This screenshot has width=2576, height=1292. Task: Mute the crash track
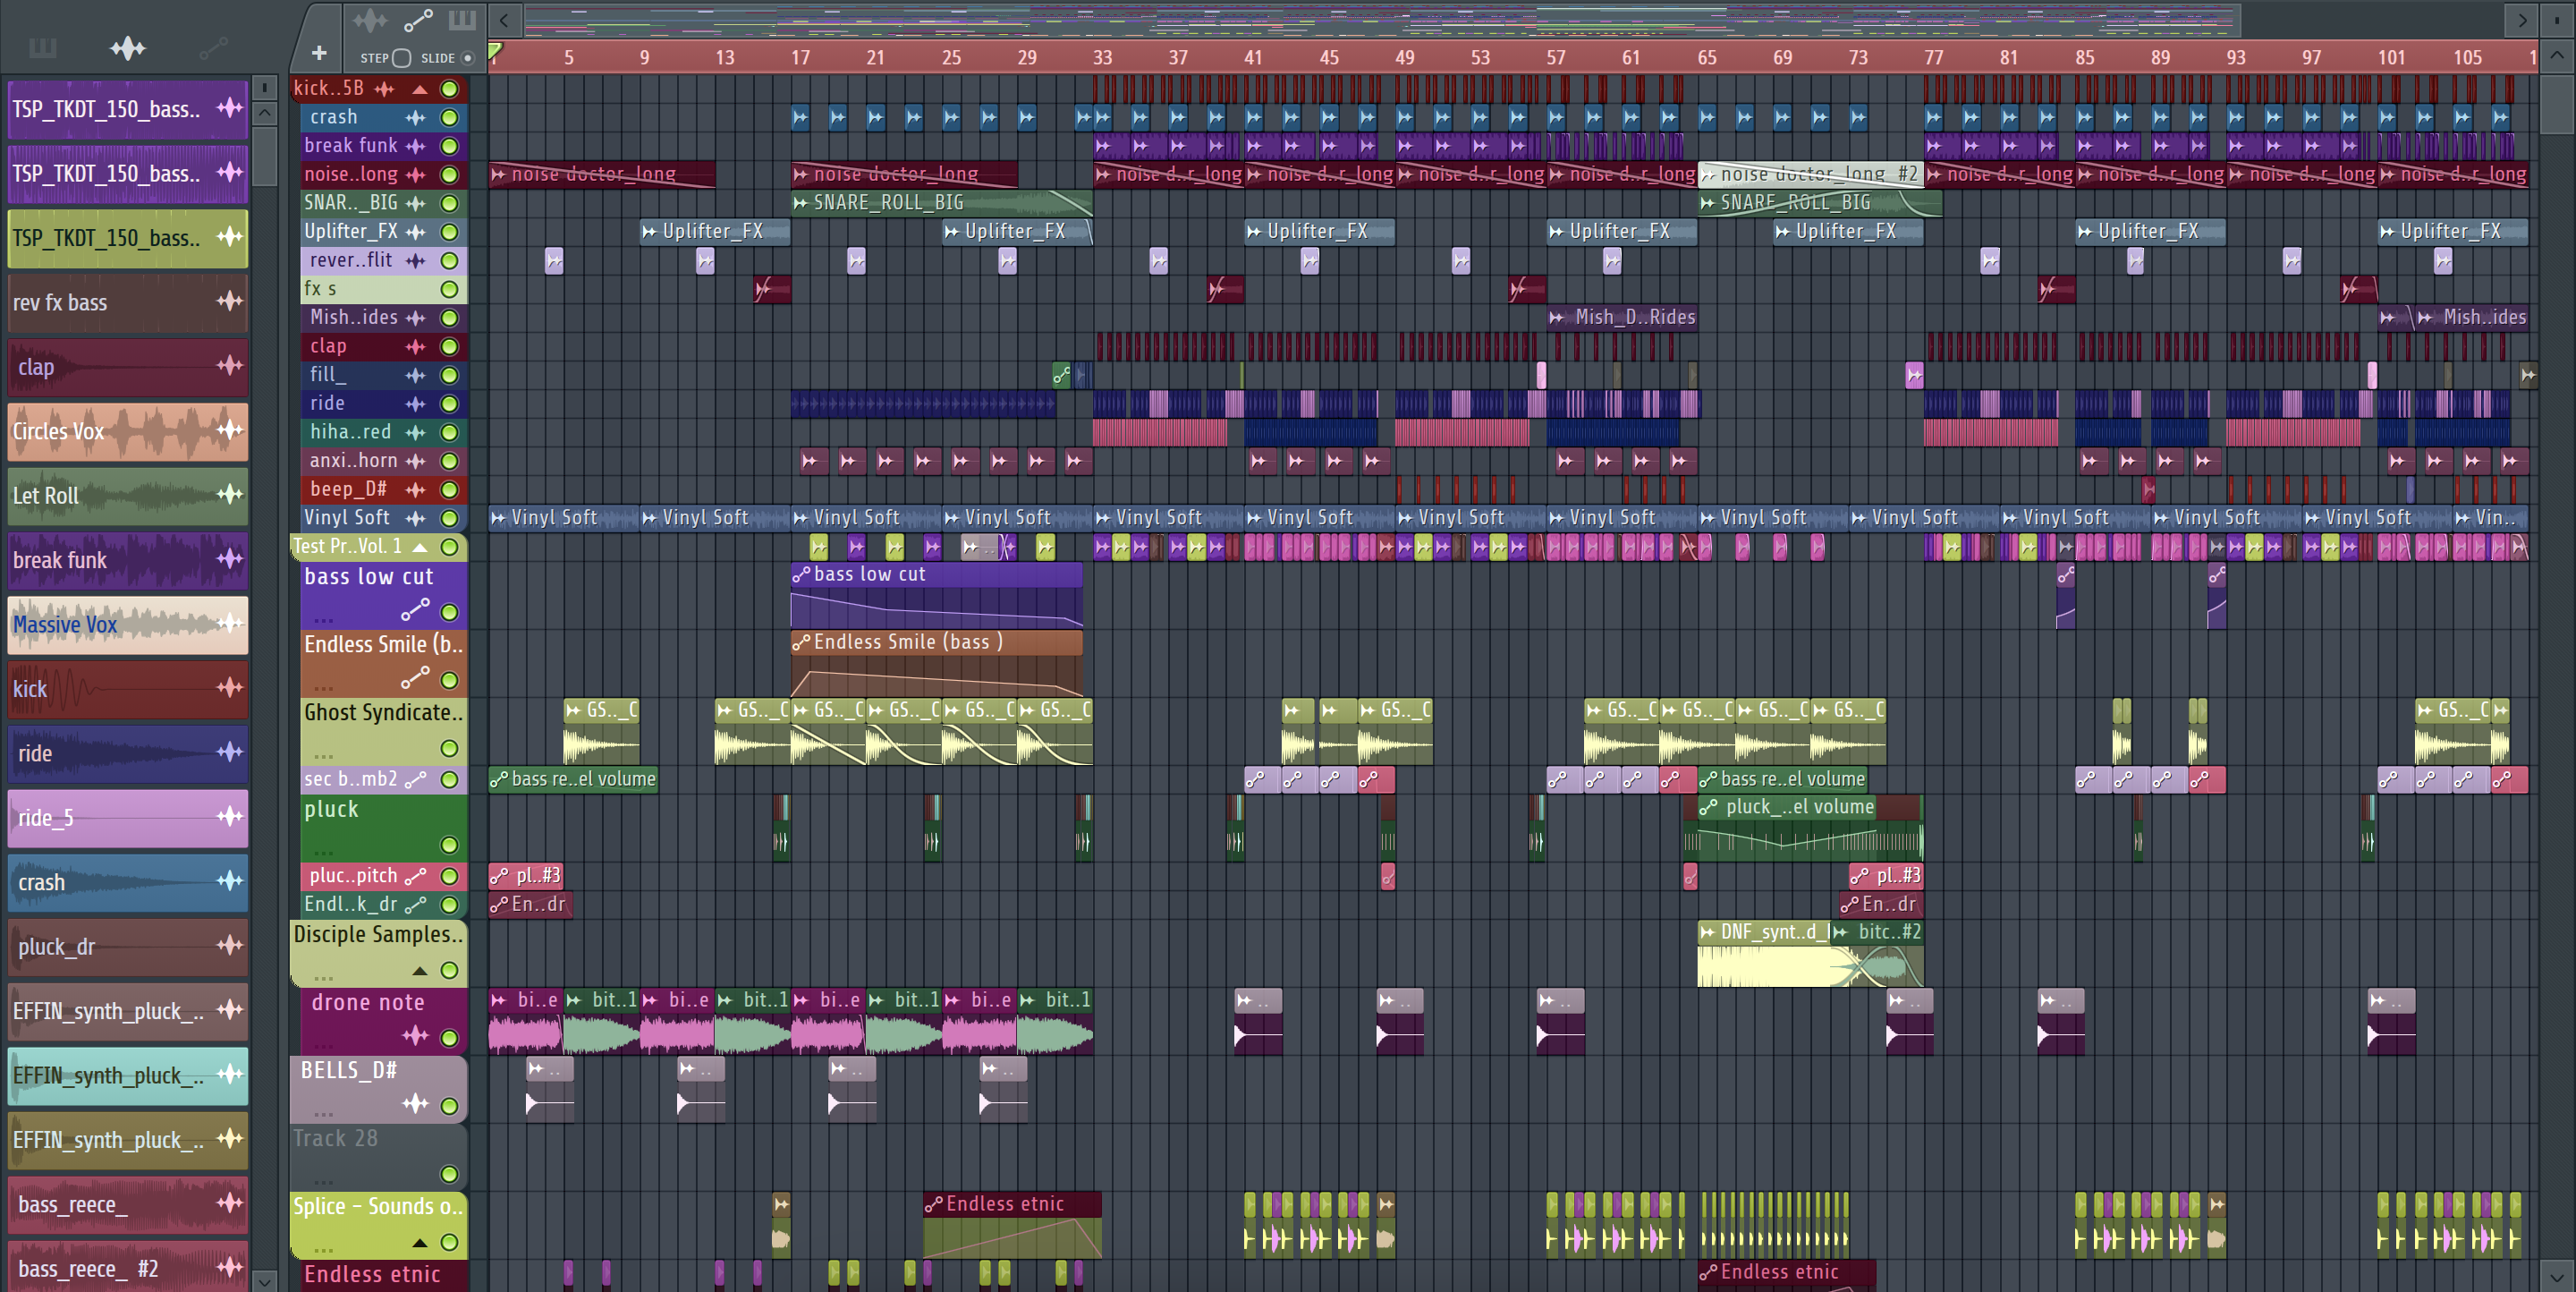(x=450, y=118)
